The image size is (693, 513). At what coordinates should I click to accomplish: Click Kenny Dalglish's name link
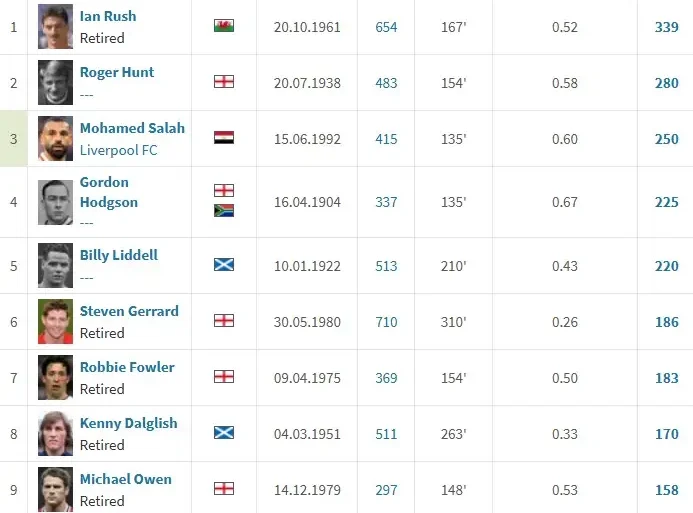pos(128,423)
